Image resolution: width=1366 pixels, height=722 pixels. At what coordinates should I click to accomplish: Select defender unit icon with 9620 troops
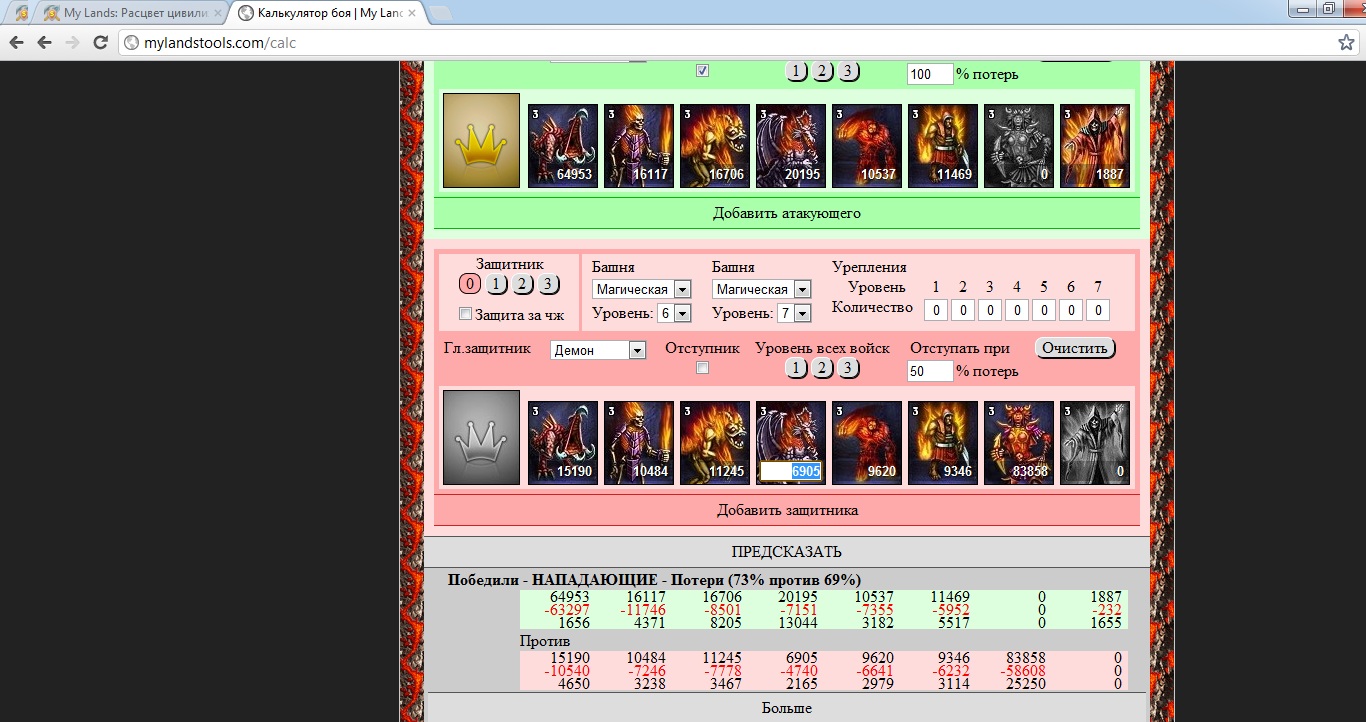click(x=867, y=443)
